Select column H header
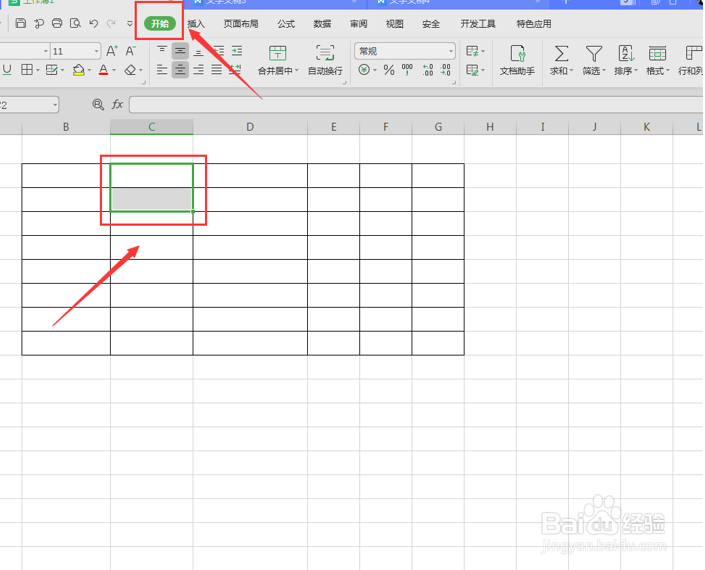The width and height of the screenshot is (705, 570). click(x=490, y=127)
